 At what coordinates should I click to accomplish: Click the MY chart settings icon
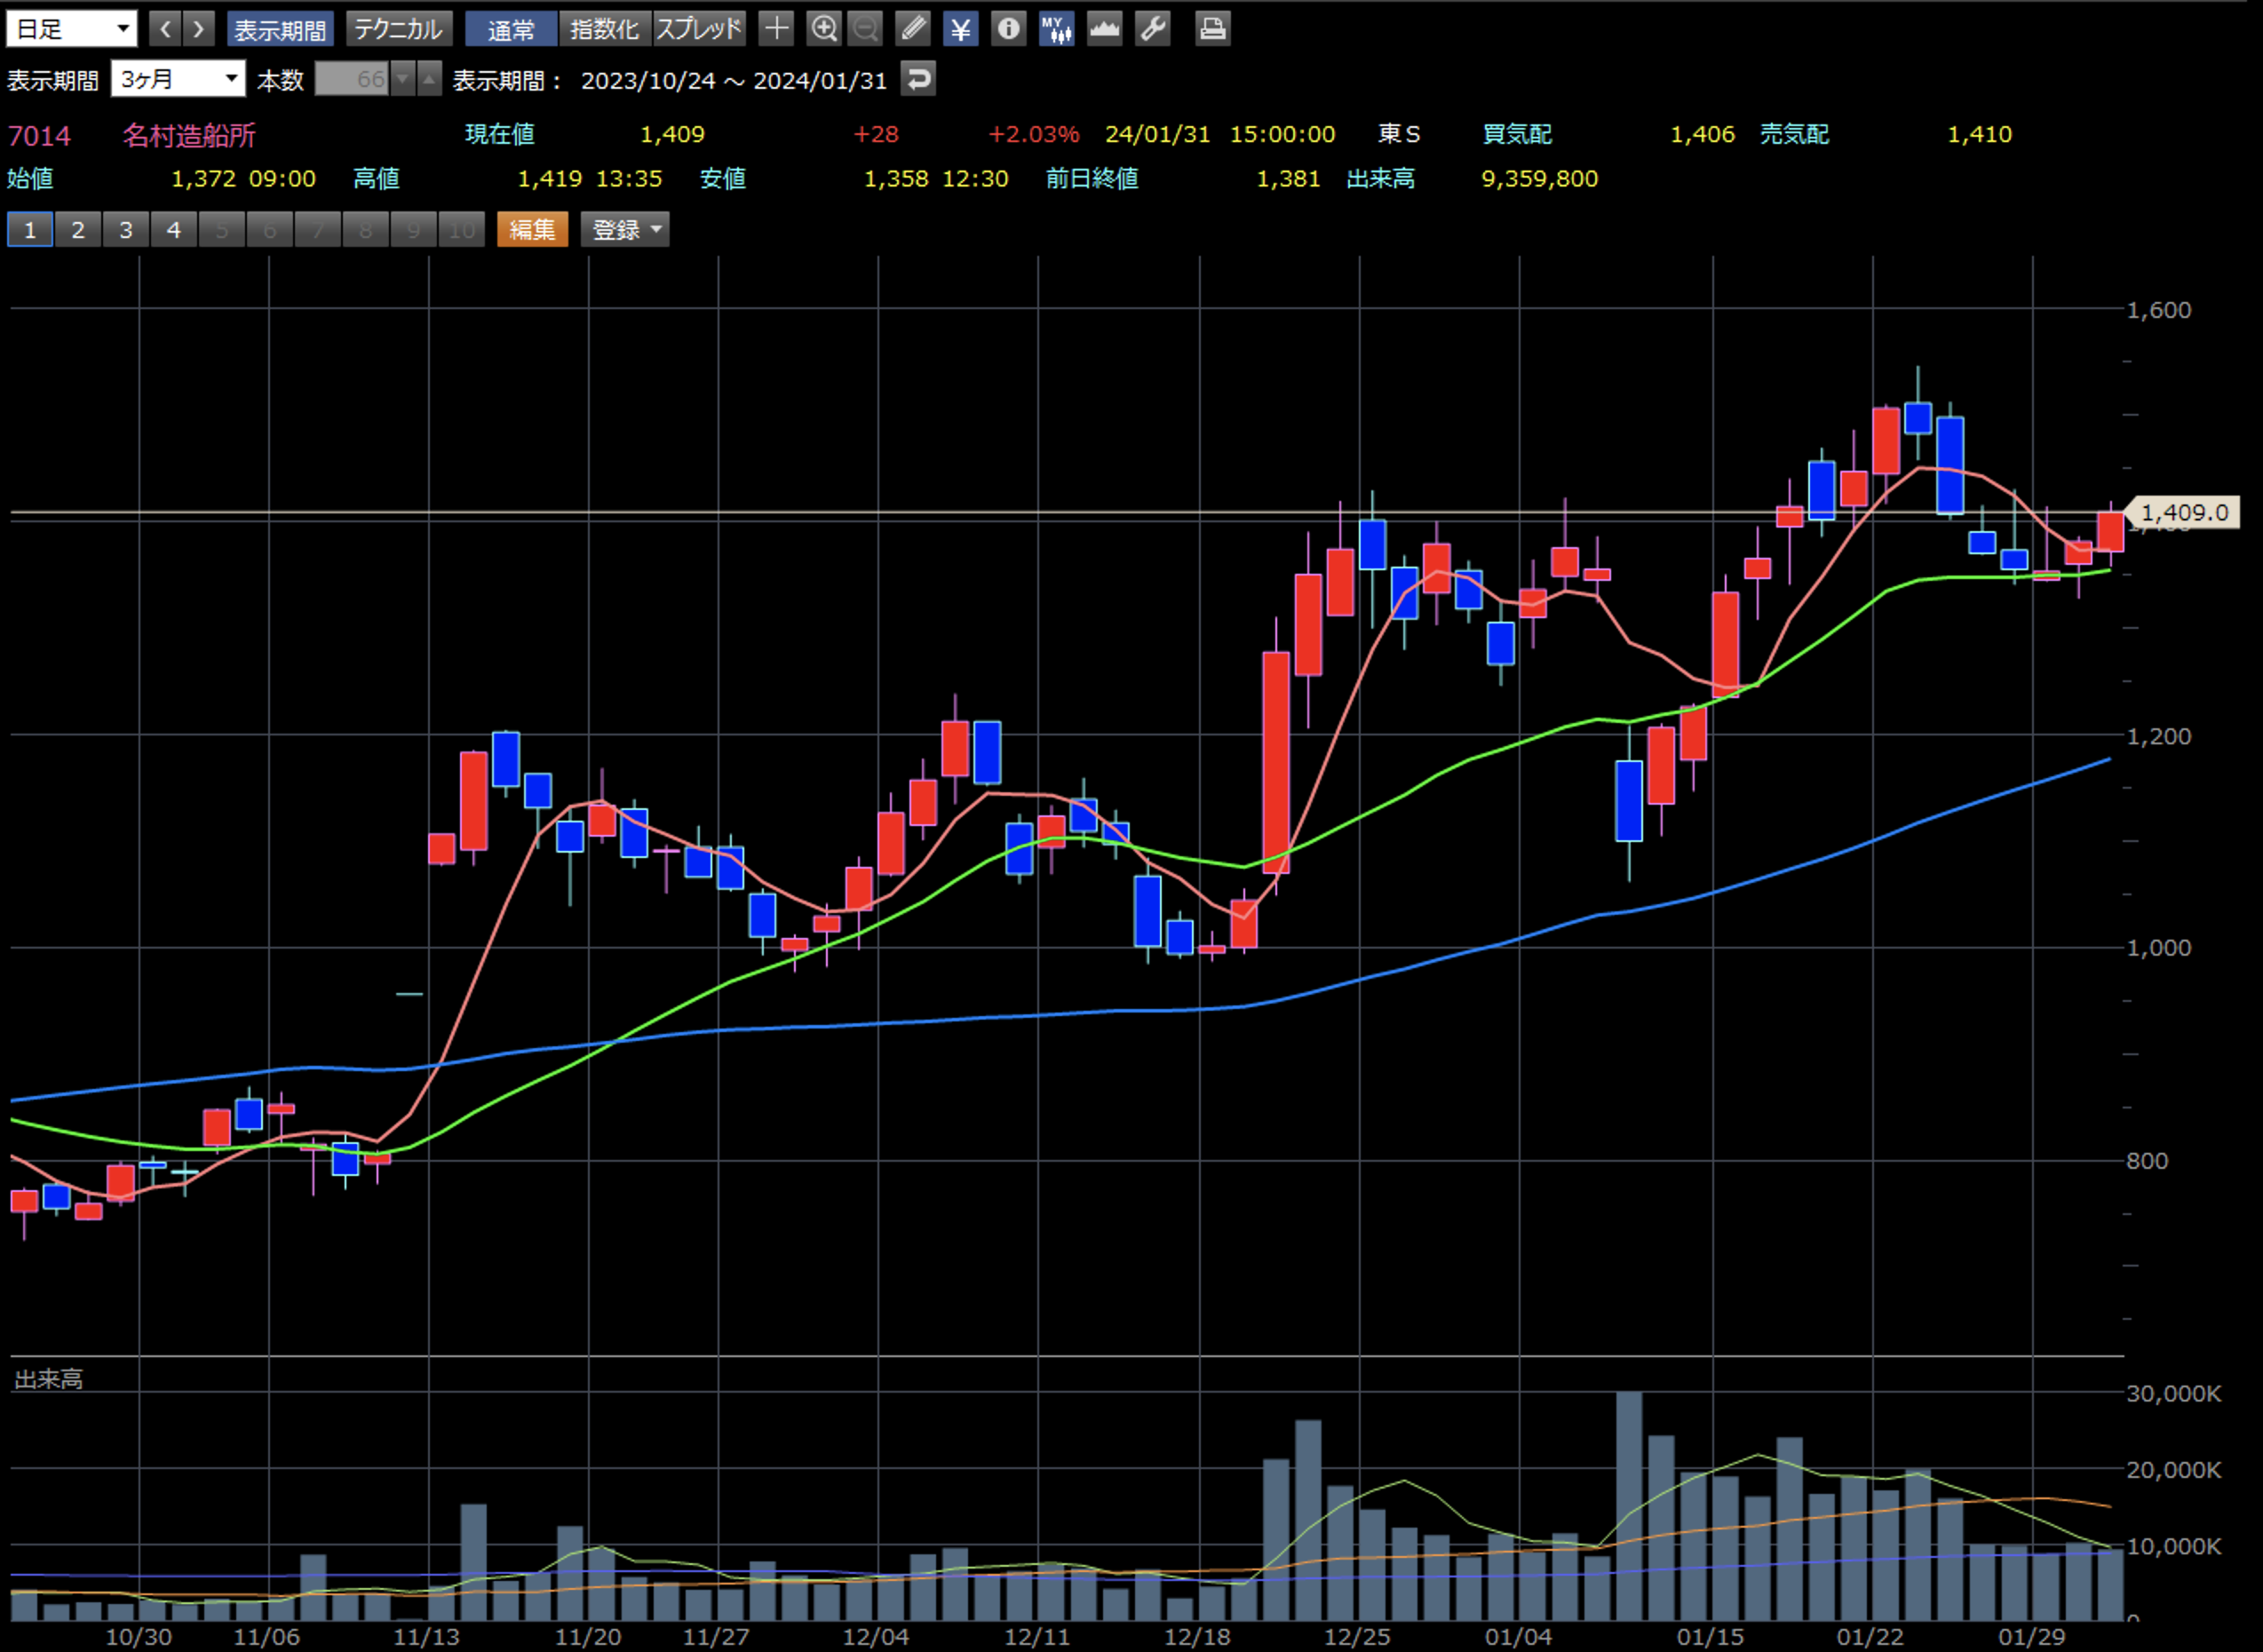[x=1056, y=28]
